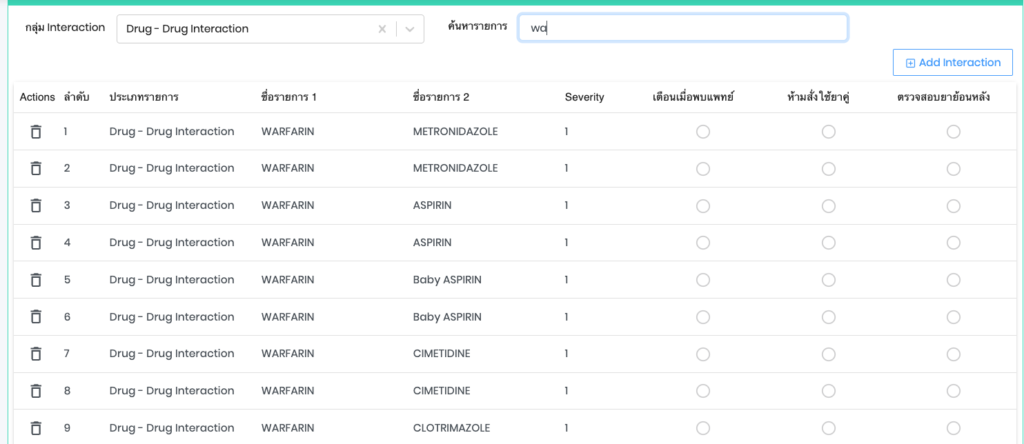1024x444 pixels.
Task: Select ตรวจสอบยาย้อนหลัง for row 9 CLOTRIMAZOLE
Action: [x=953, y=428]
